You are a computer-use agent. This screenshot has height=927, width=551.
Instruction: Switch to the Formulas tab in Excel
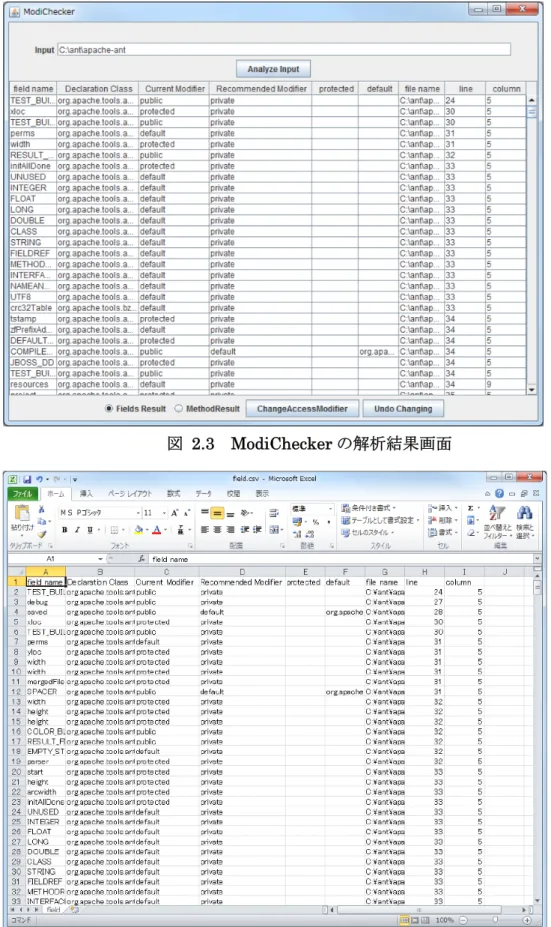point(173,494)
